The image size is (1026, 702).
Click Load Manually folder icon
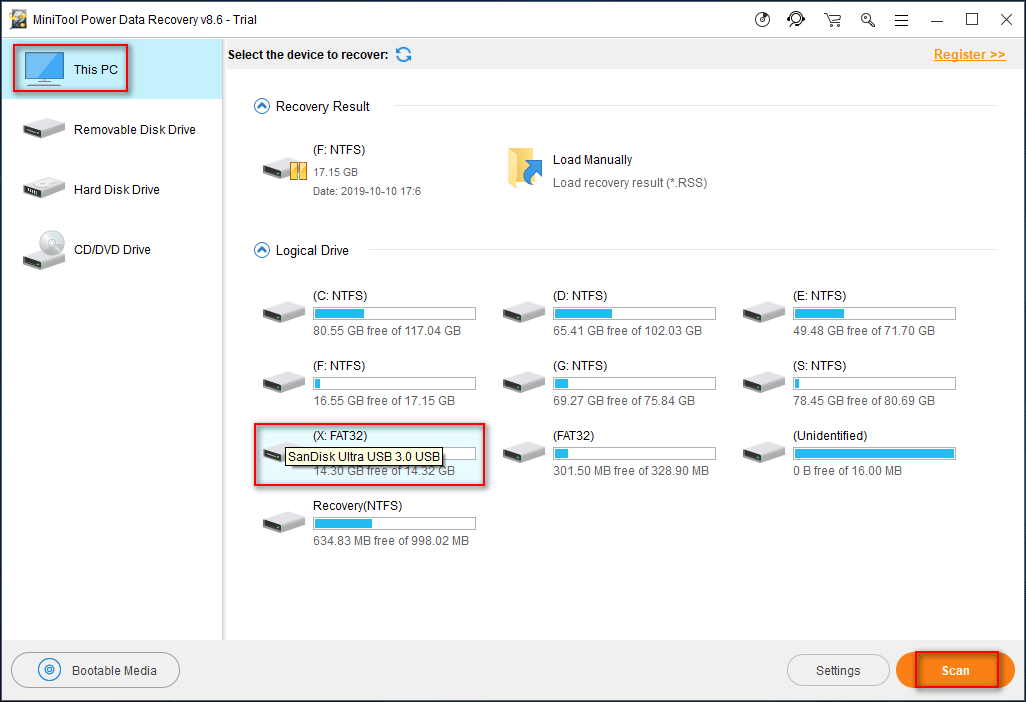coord(524,168)
